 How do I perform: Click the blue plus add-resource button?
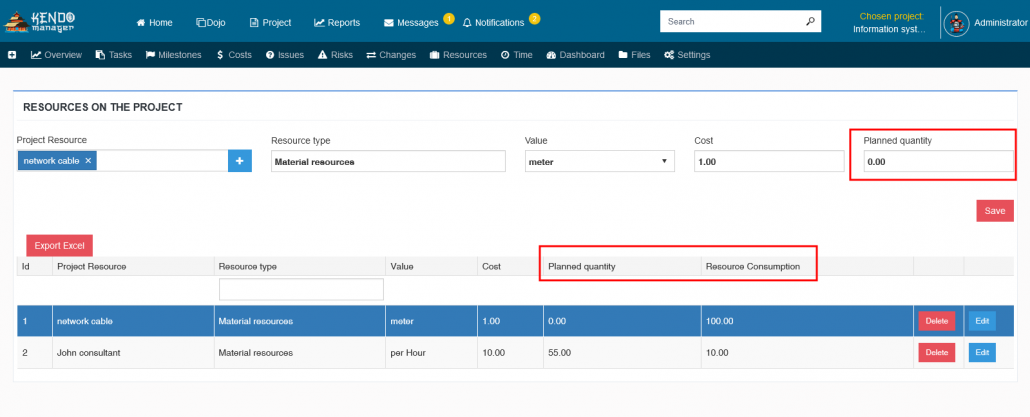coord(240,161)
